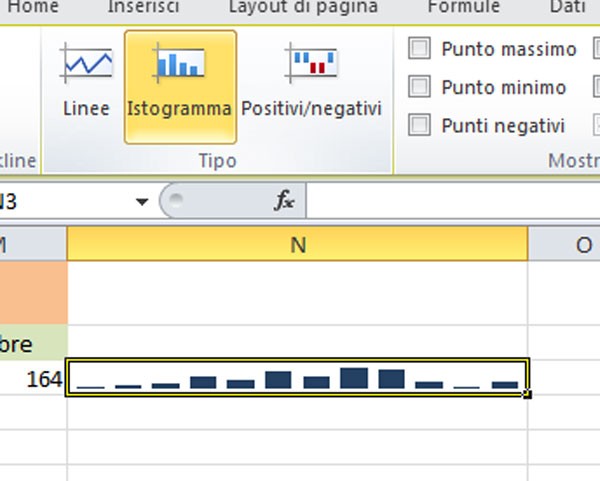Expand the Name Box dropdown arrow

point(141,201)
